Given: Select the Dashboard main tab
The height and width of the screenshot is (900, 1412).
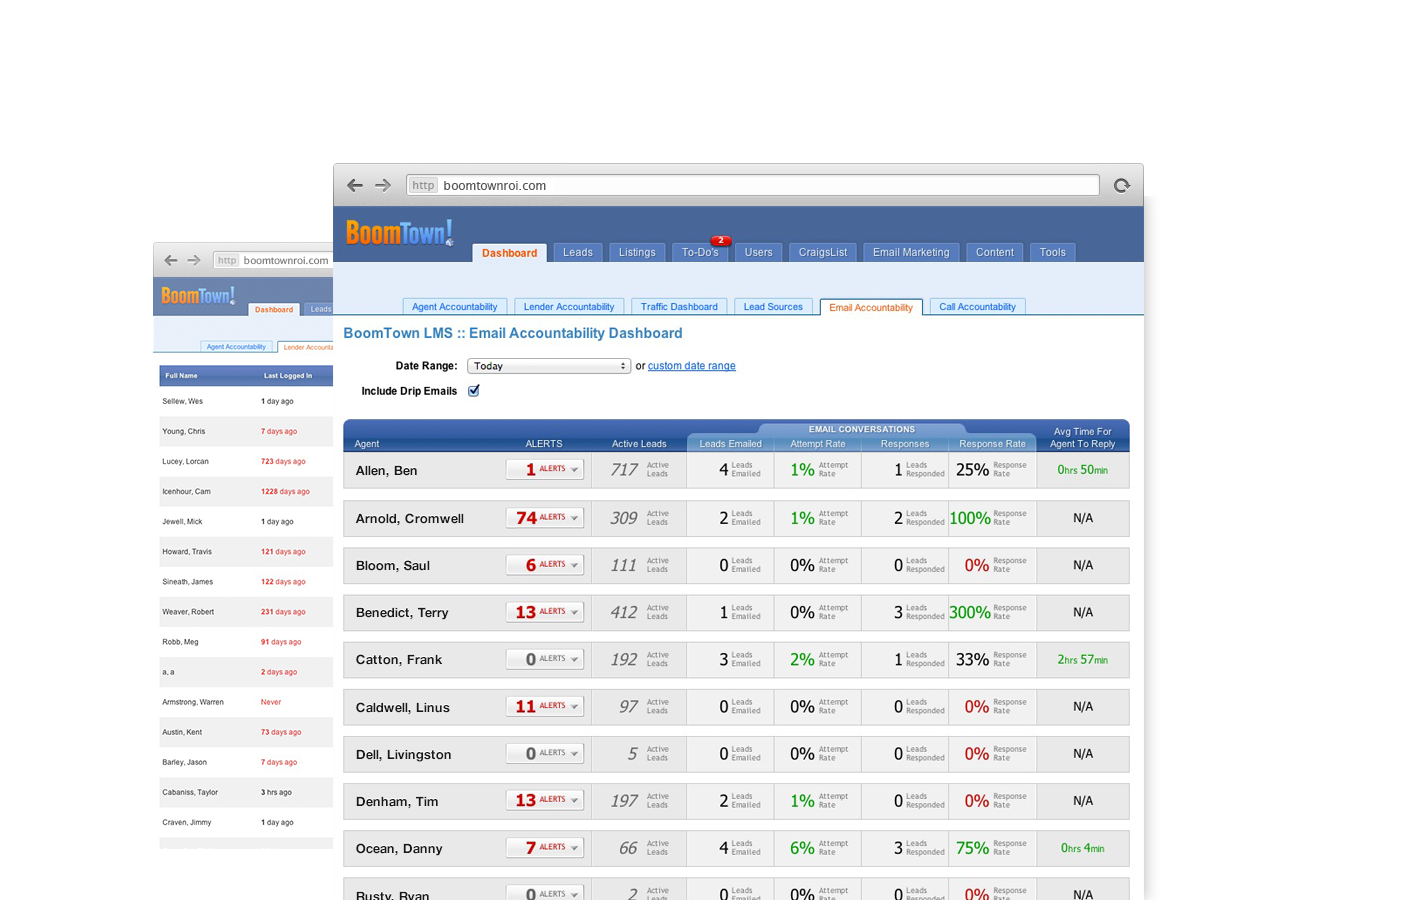Looking at the screenshot, I should tap(509, 253).
